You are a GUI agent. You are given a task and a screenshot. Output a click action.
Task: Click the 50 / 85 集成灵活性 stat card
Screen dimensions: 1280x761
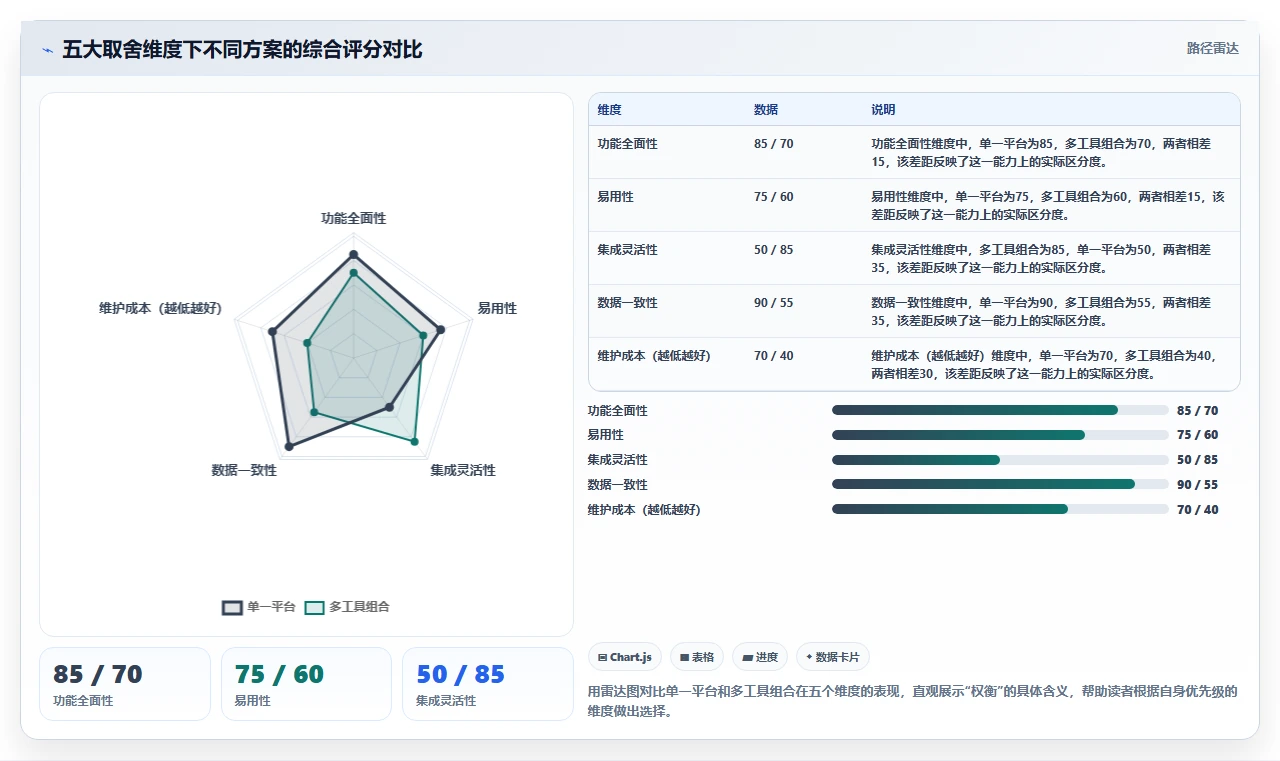(488, 684)
